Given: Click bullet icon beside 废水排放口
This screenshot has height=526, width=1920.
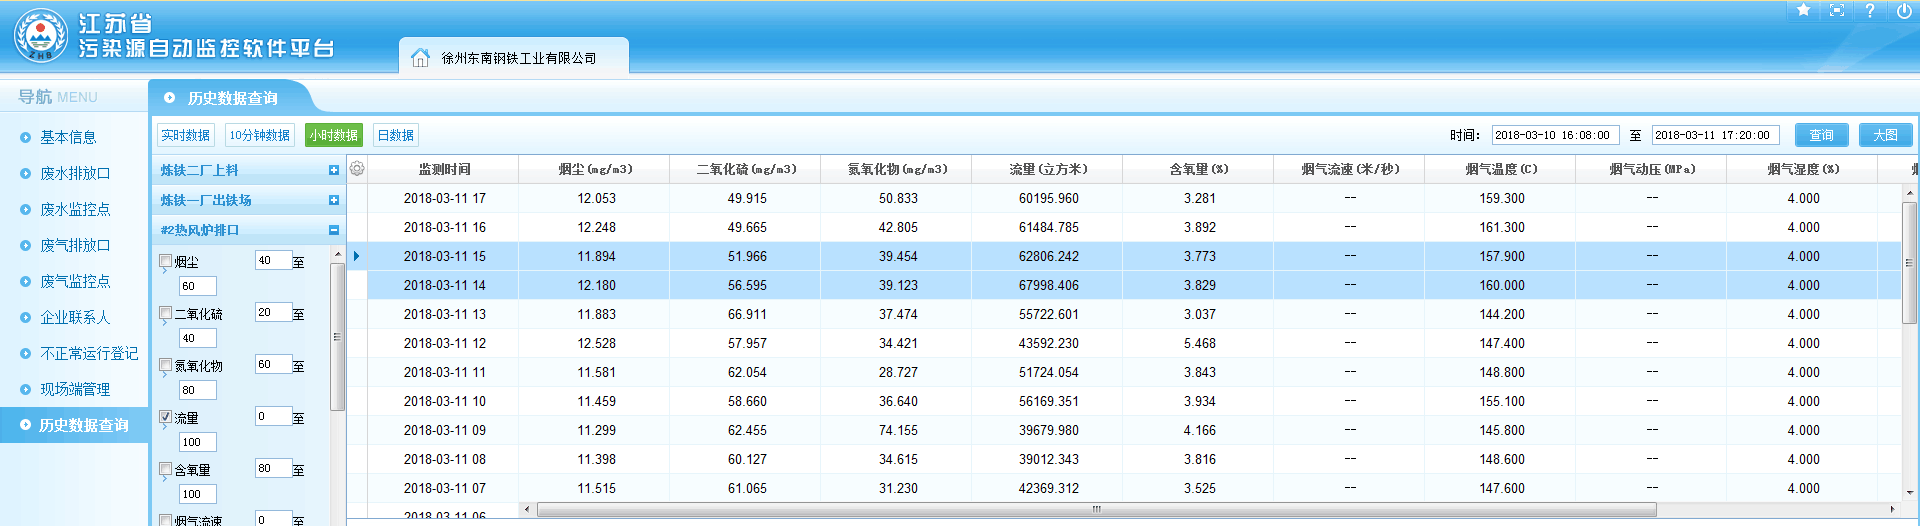Looking at the screenshot, I should 26,174.
